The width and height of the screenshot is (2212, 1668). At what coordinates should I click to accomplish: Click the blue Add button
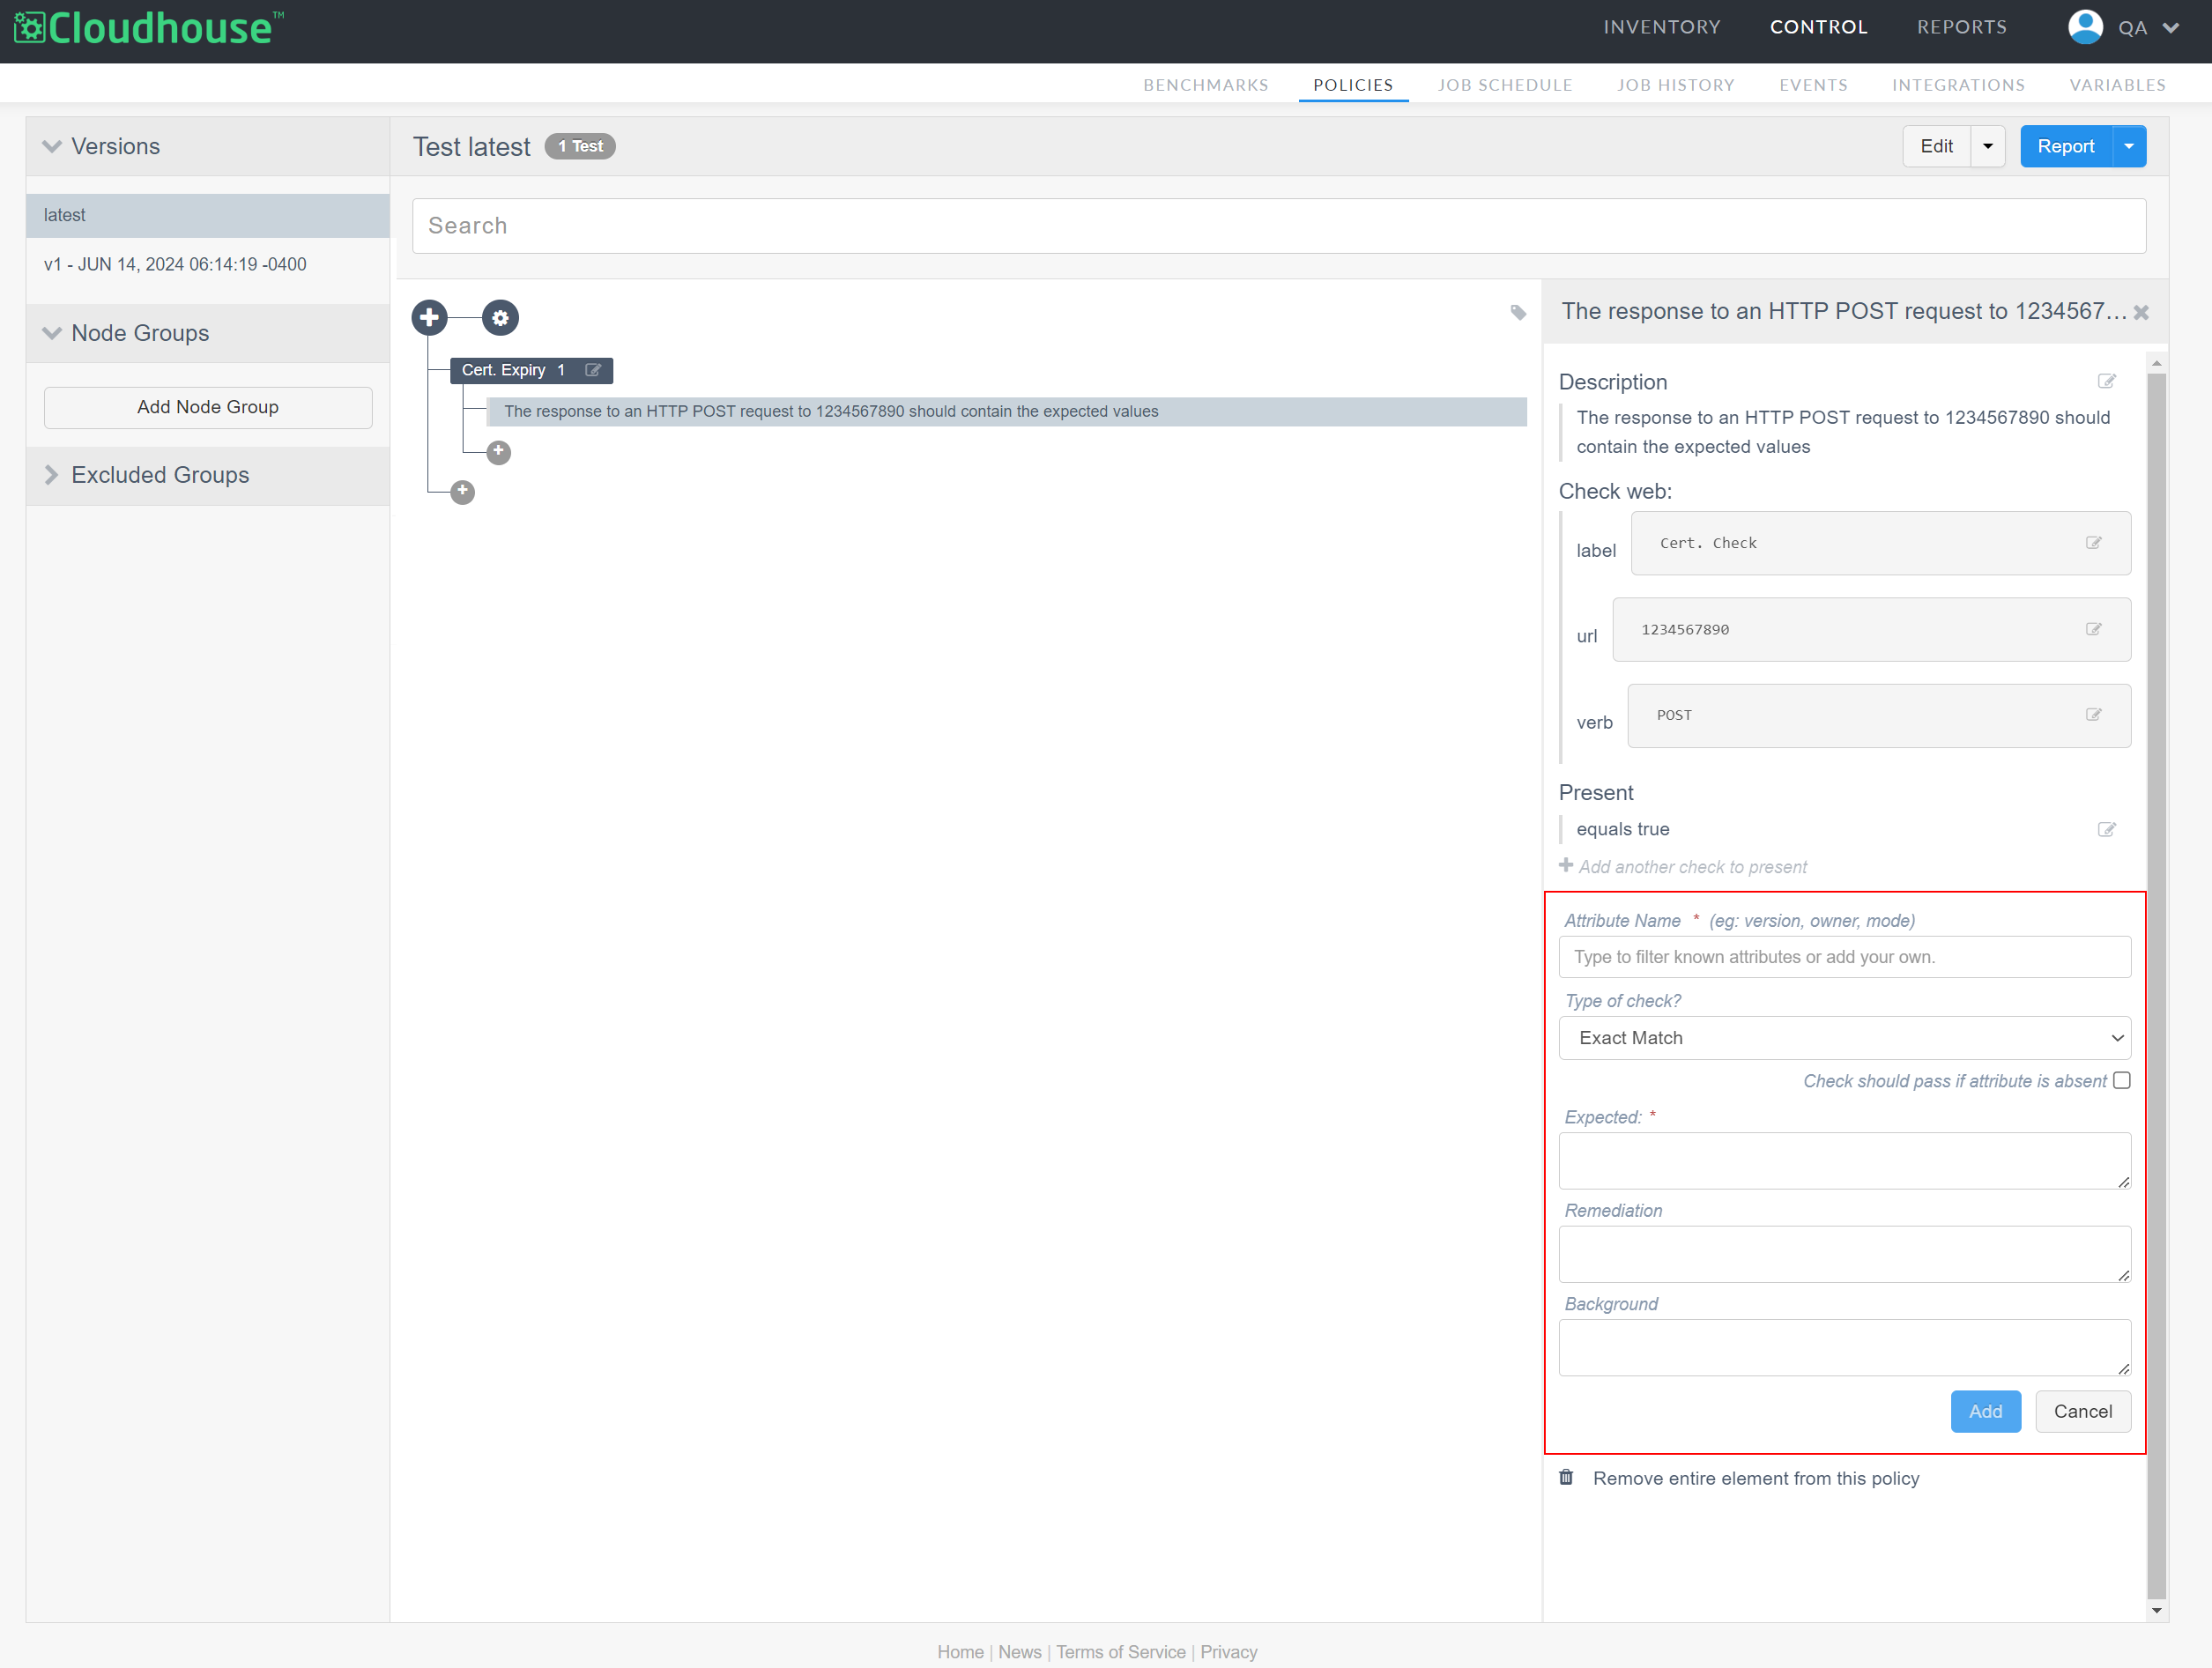pos(1985,1411)
